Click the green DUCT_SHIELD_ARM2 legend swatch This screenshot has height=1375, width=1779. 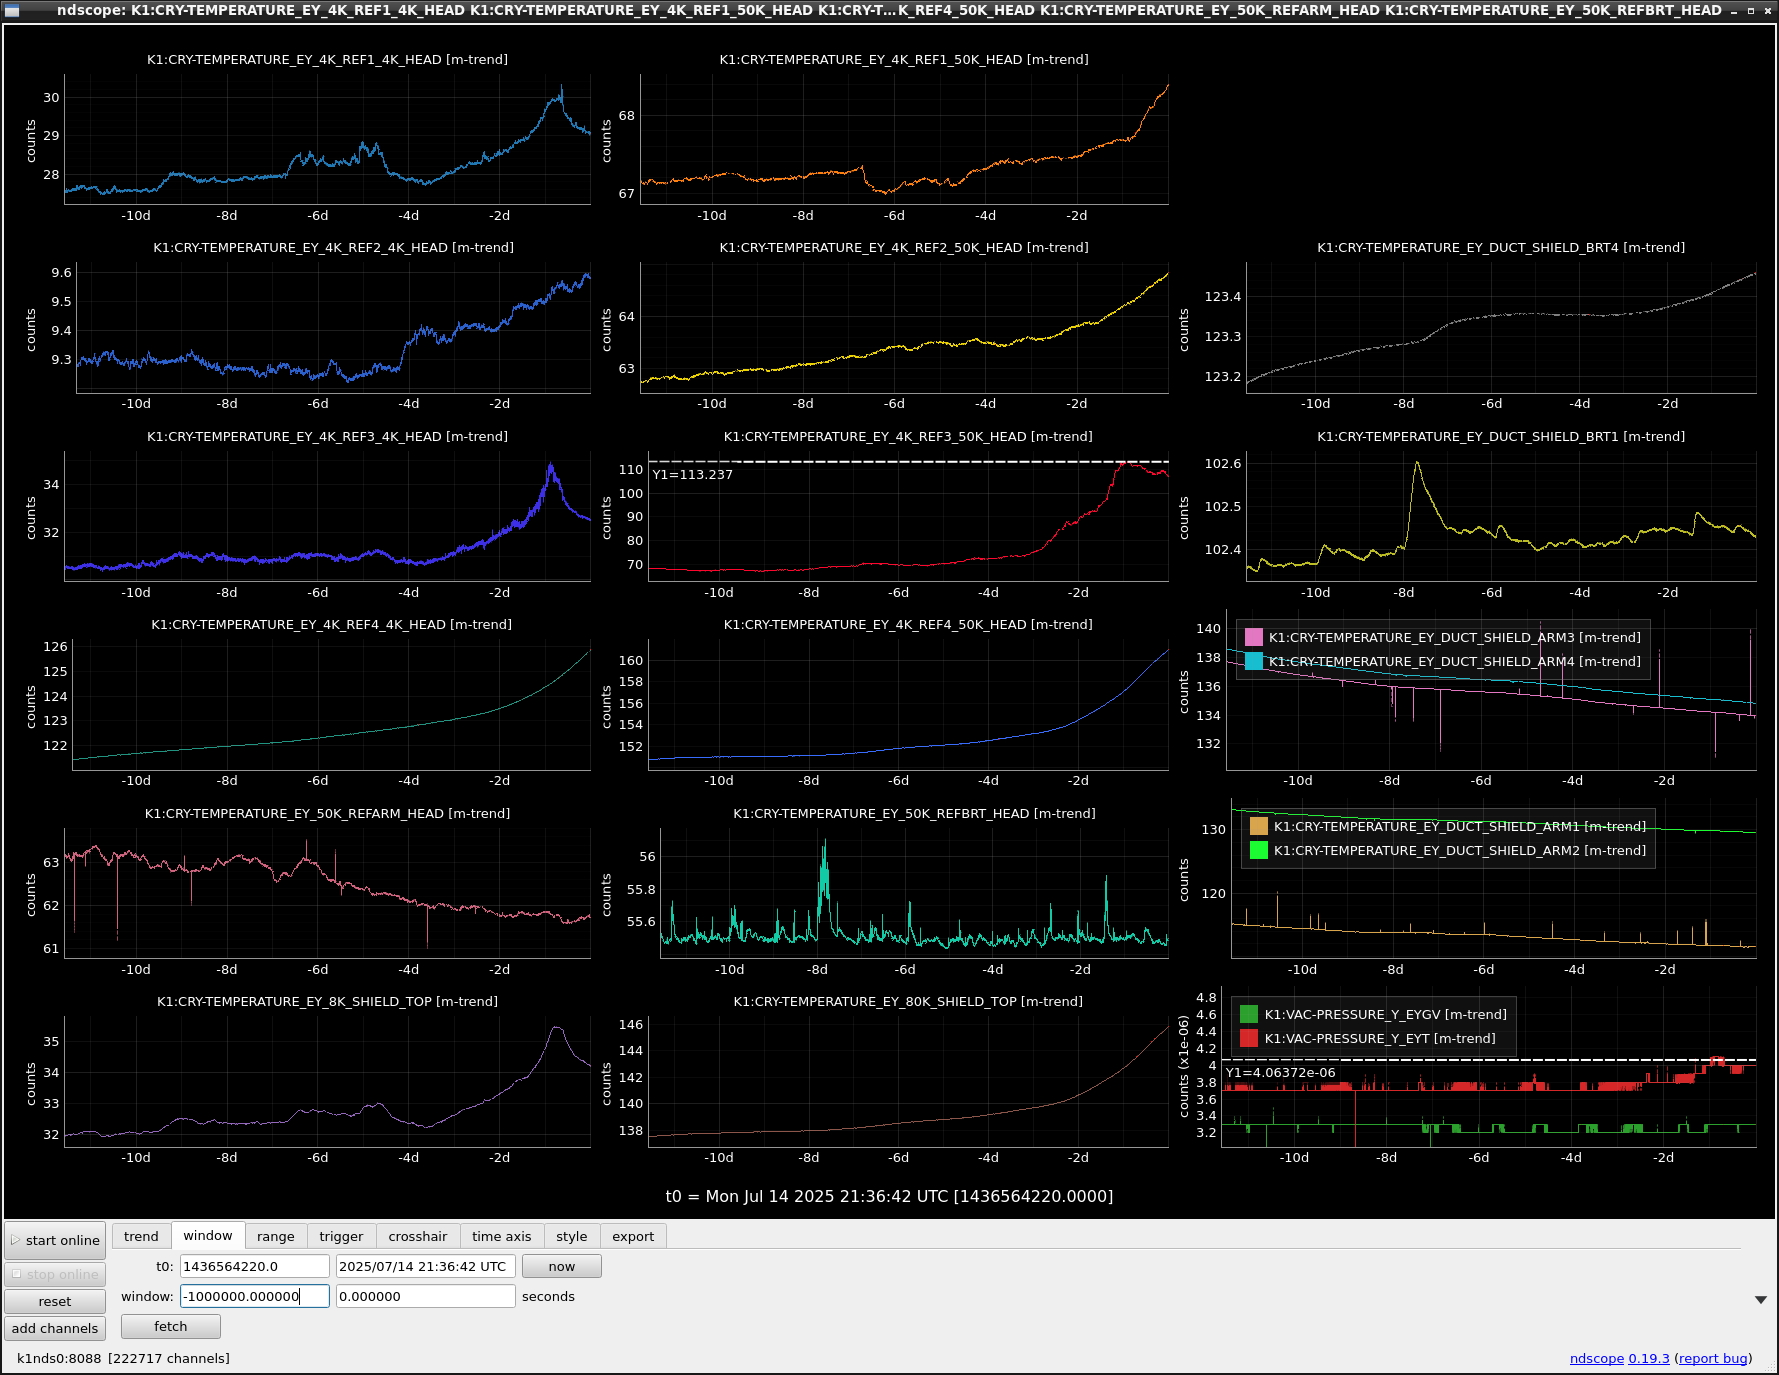click(x=1259, y=850)
